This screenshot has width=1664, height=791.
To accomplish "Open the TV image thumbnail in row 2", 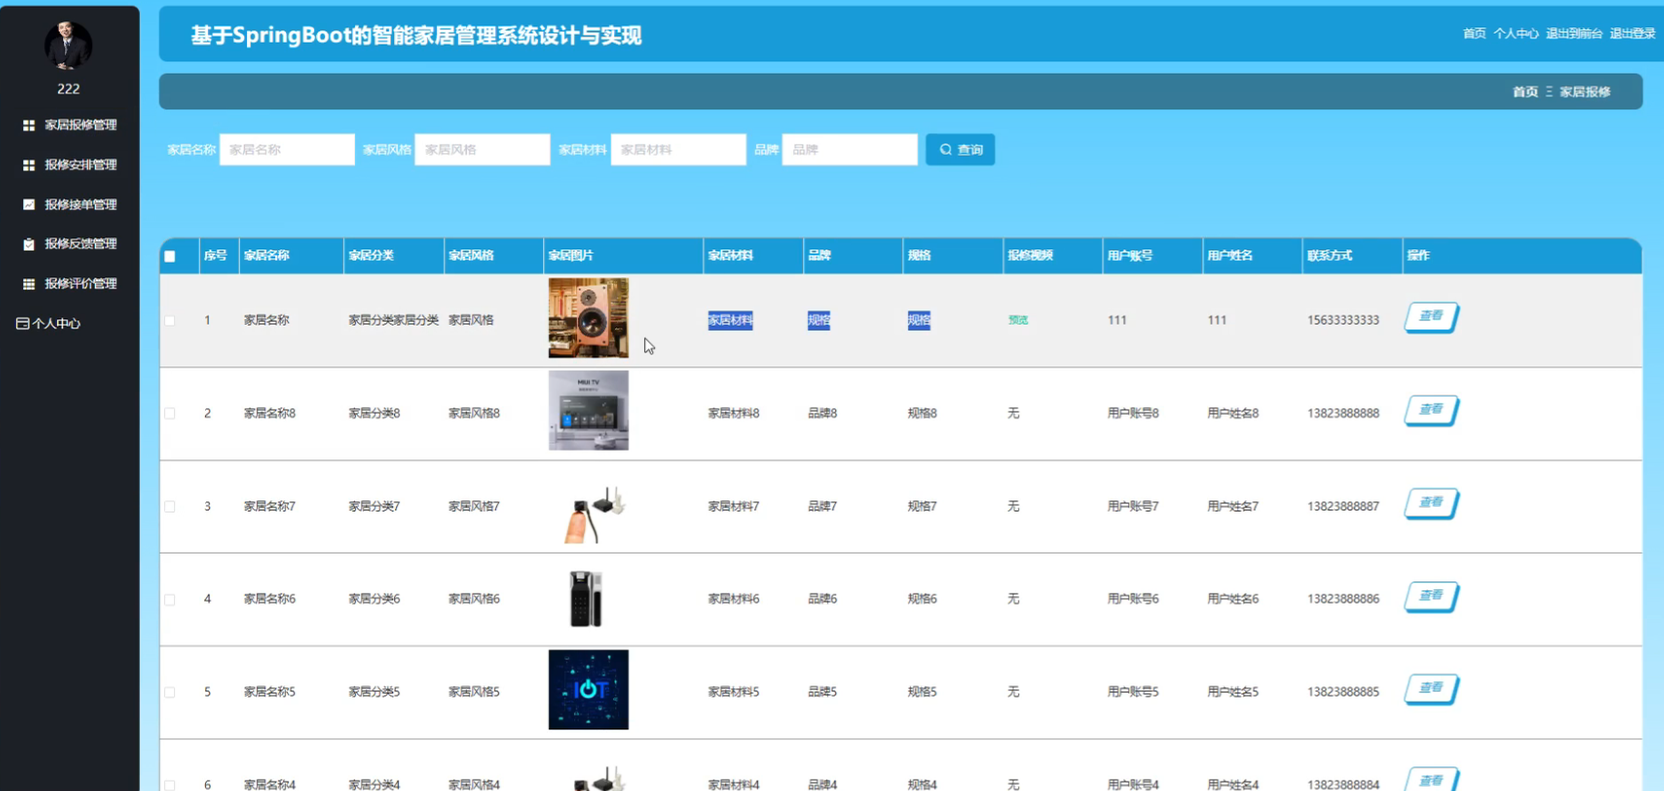I will coord(588,410).
